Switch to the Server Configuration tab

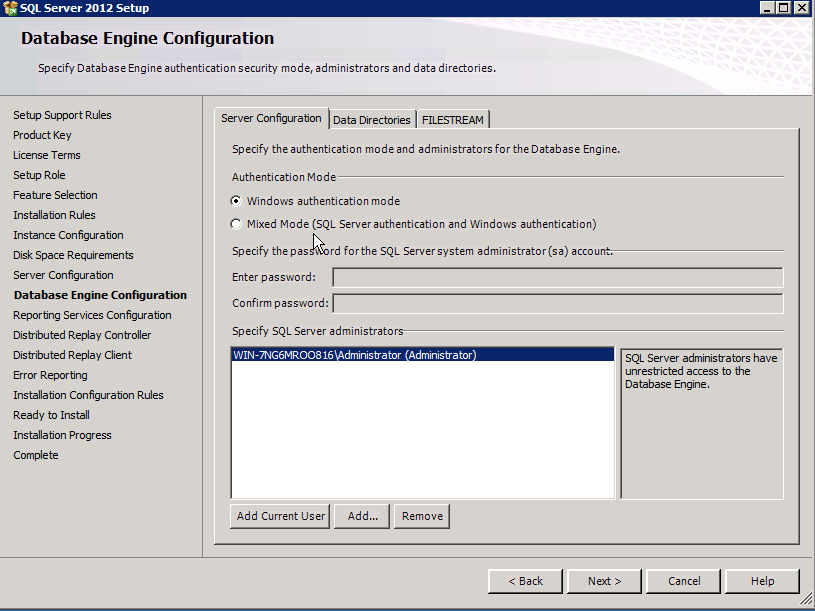271,118
